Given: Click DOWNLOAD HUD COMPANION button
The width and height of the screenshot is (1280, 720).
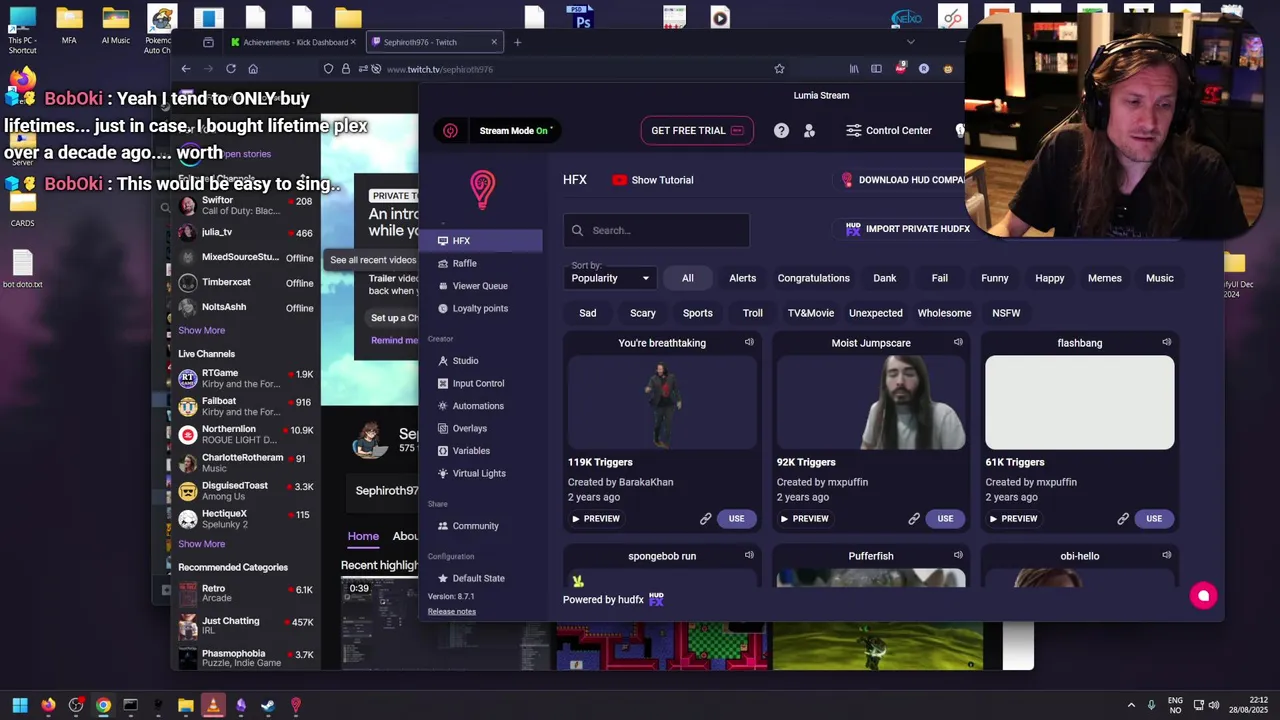Looking at the screenshot, I should point(904,180).
